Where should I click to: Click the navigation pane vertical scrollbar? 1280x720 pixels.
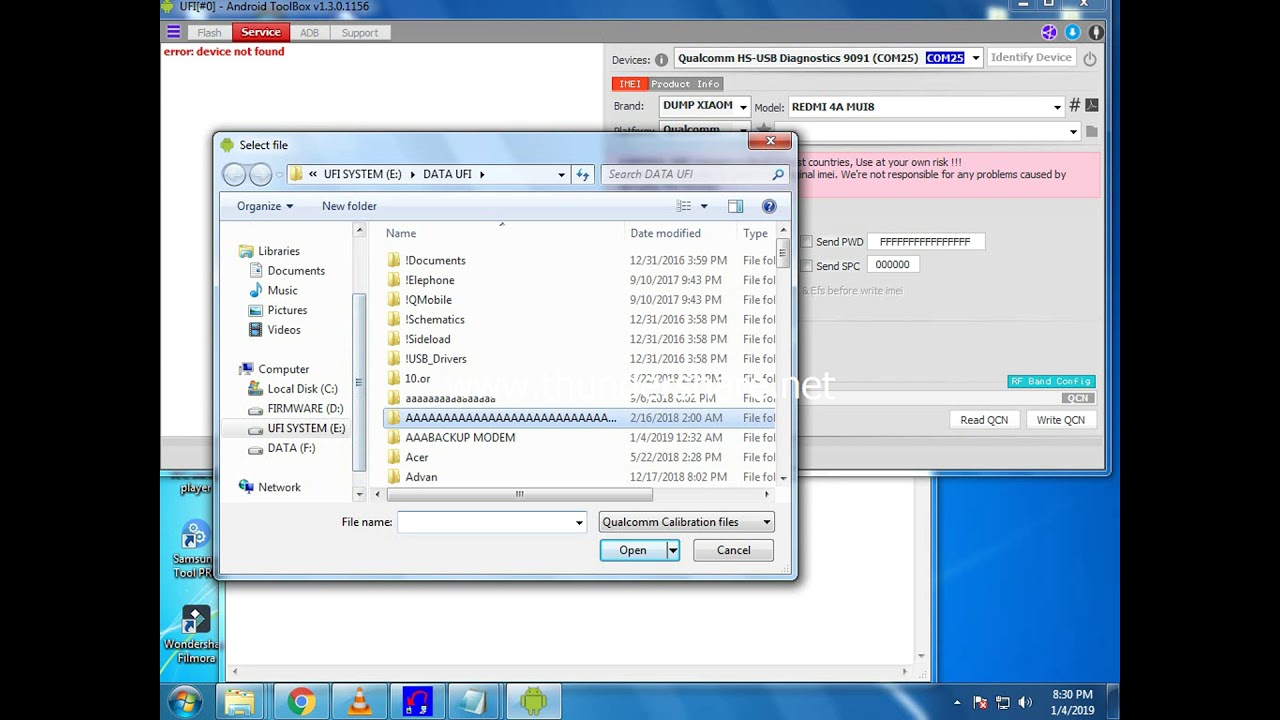click(360, 382)
